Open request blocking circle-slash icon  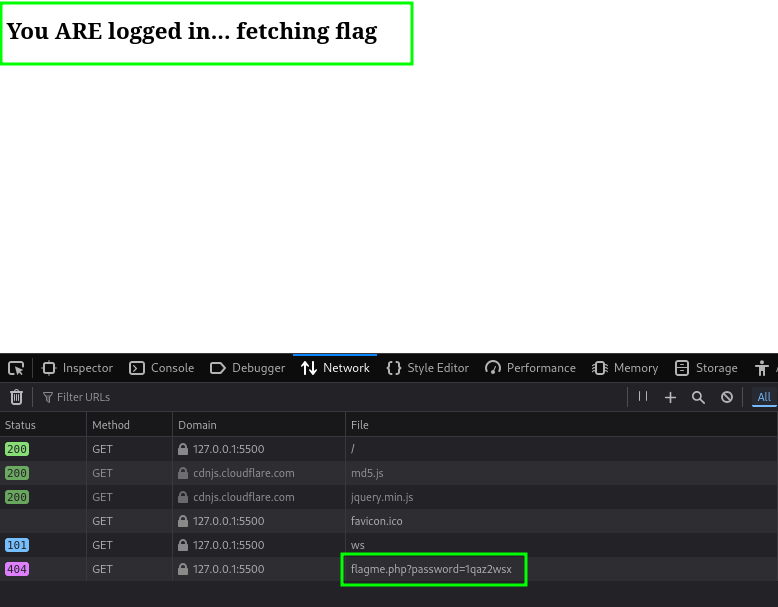[x=727, y=397]
